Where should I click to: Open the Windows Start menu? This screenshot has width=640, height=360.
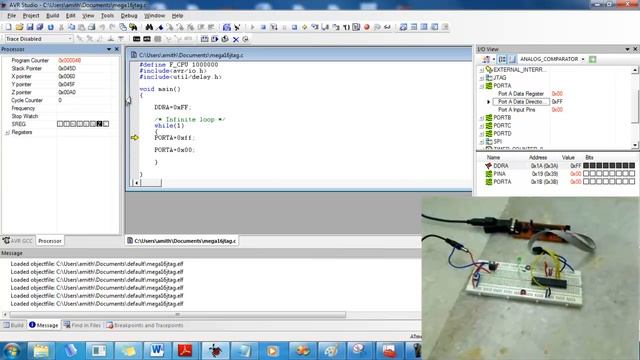coord(11,351)
